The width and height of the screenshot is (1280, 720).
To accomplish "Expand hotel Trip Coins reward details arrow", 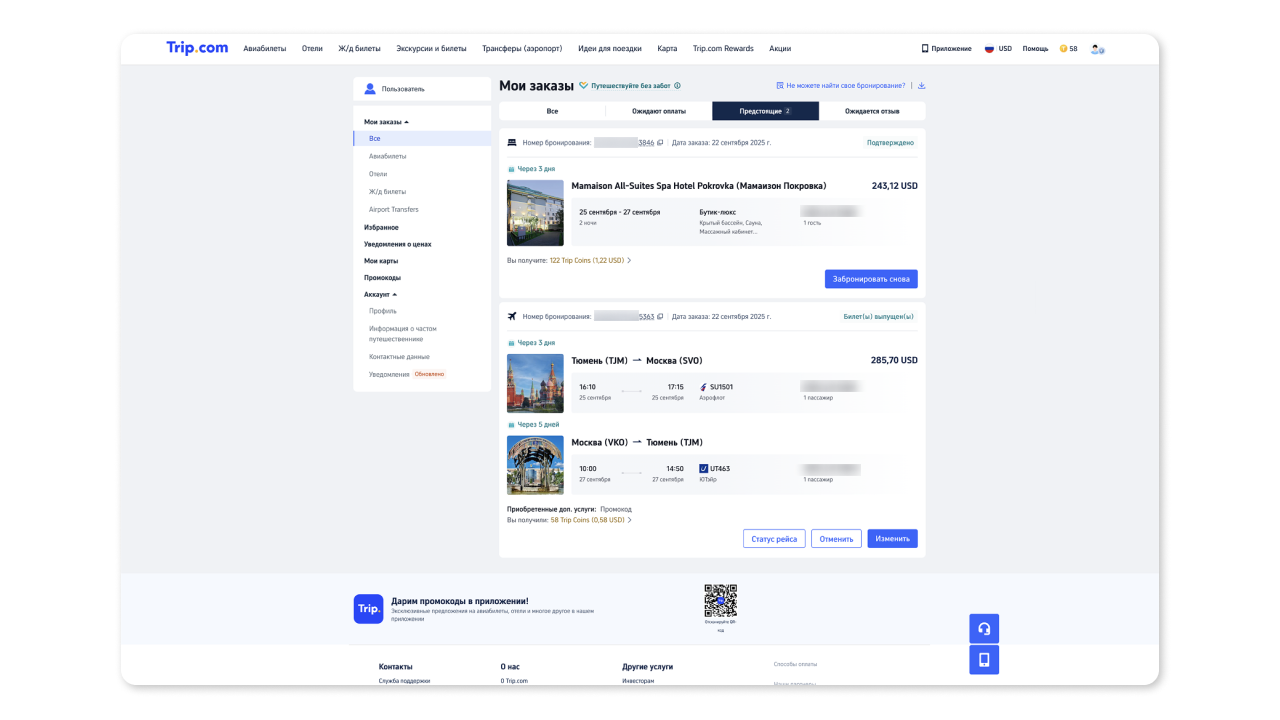I will 629,260.
